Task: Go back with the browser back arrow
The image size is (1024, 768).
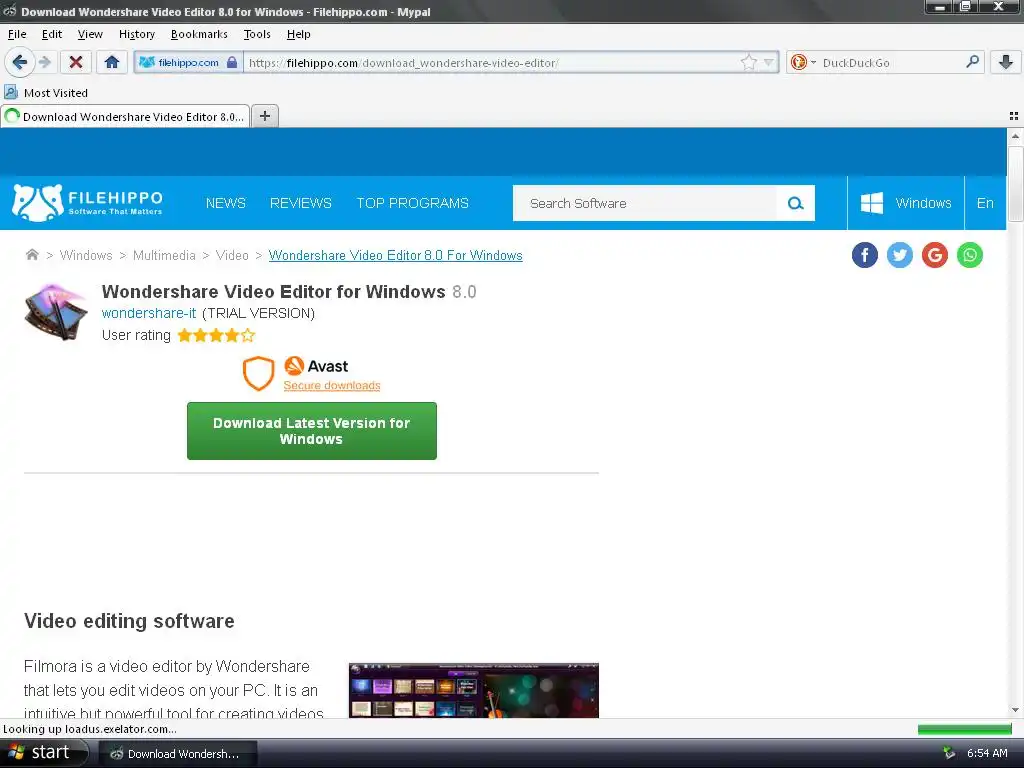Action: pos(19,63)
